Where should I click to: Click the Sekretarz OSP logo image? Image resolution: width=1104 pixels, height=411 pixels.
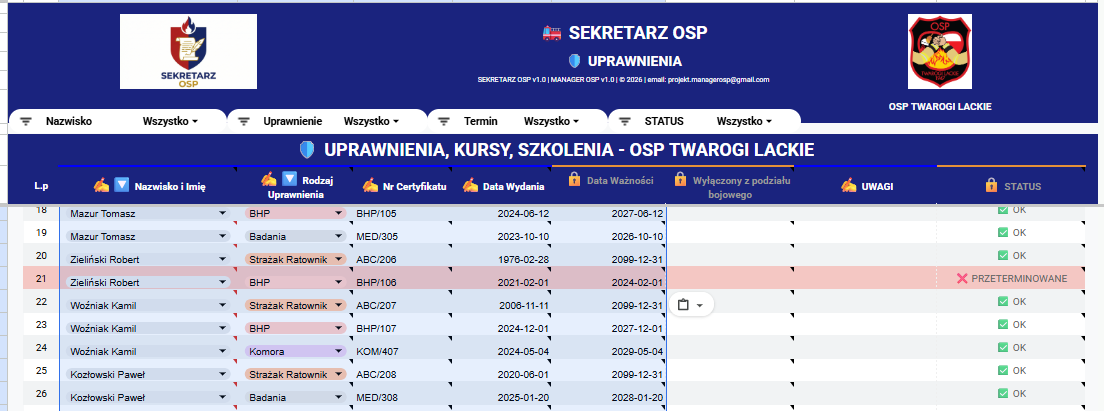188,51
